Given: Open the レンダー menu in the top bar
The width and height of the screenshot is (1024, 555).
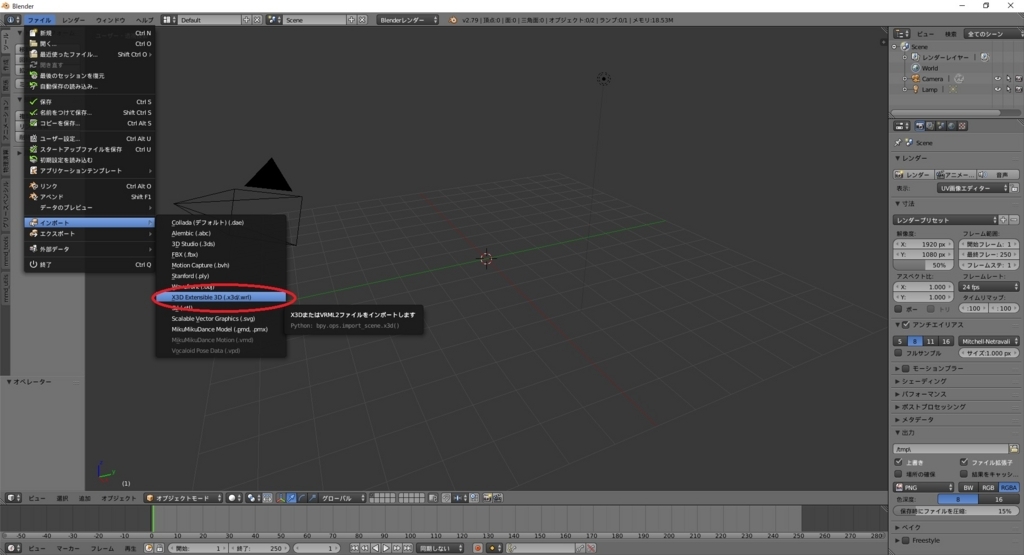Looking at the screenshot, I should click(73, 20).
